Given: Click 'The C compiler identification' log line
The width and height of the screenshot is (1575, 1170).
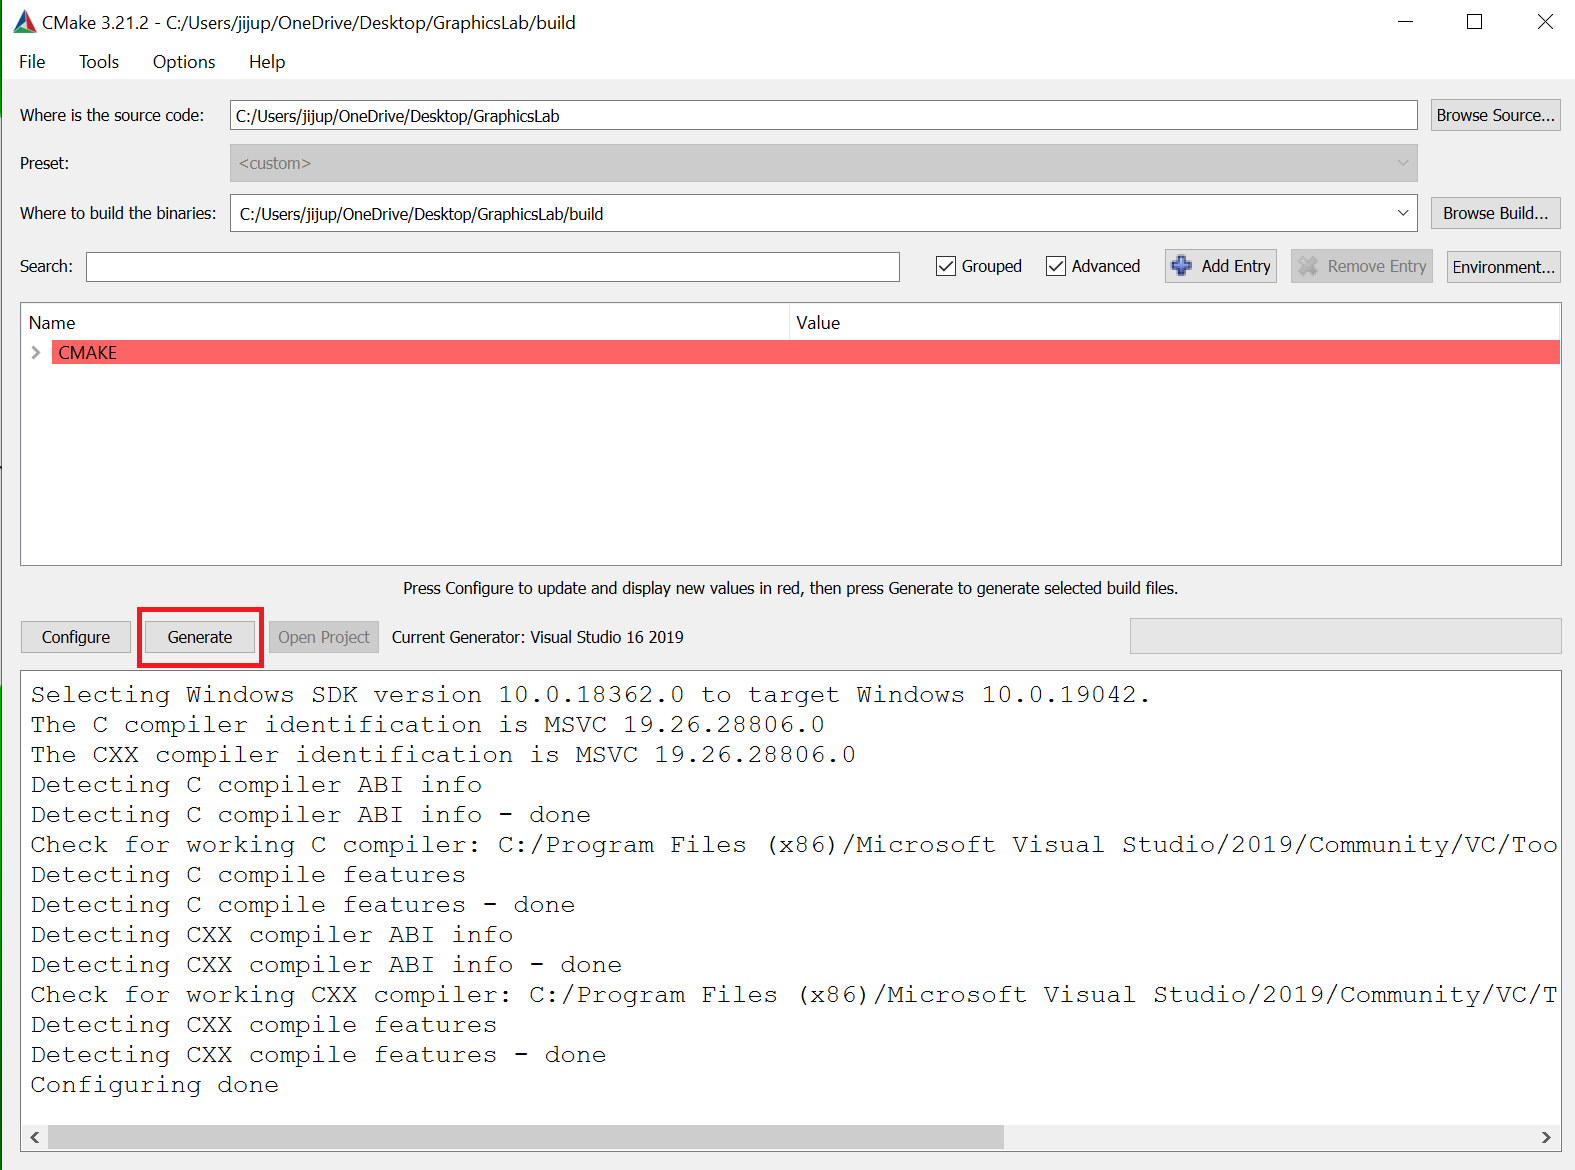Looking at the screenshot, I should [x=428, y=725].
